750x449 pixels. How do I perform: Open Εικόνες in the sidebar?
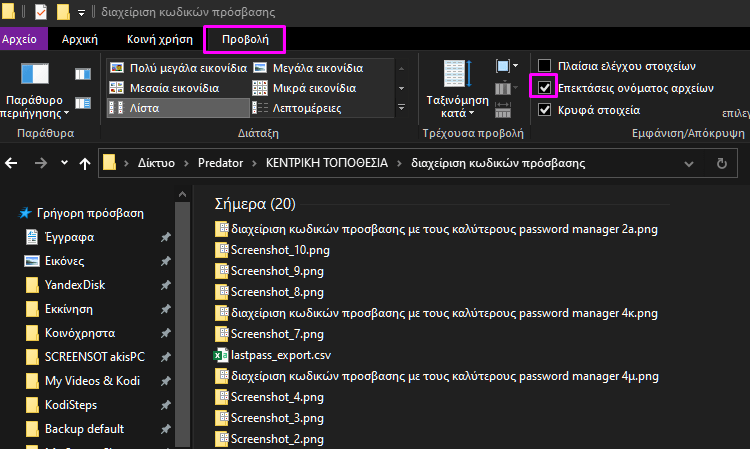pos(64,261)
